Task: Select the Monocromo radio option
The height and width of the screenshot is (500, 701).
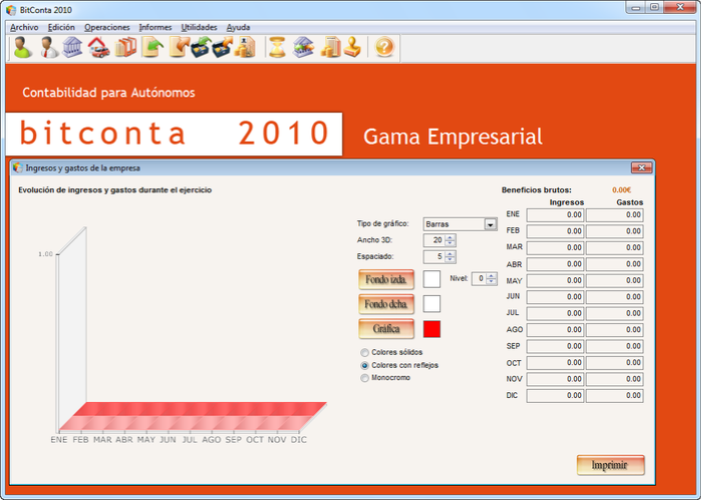Action: click(365, 378)
